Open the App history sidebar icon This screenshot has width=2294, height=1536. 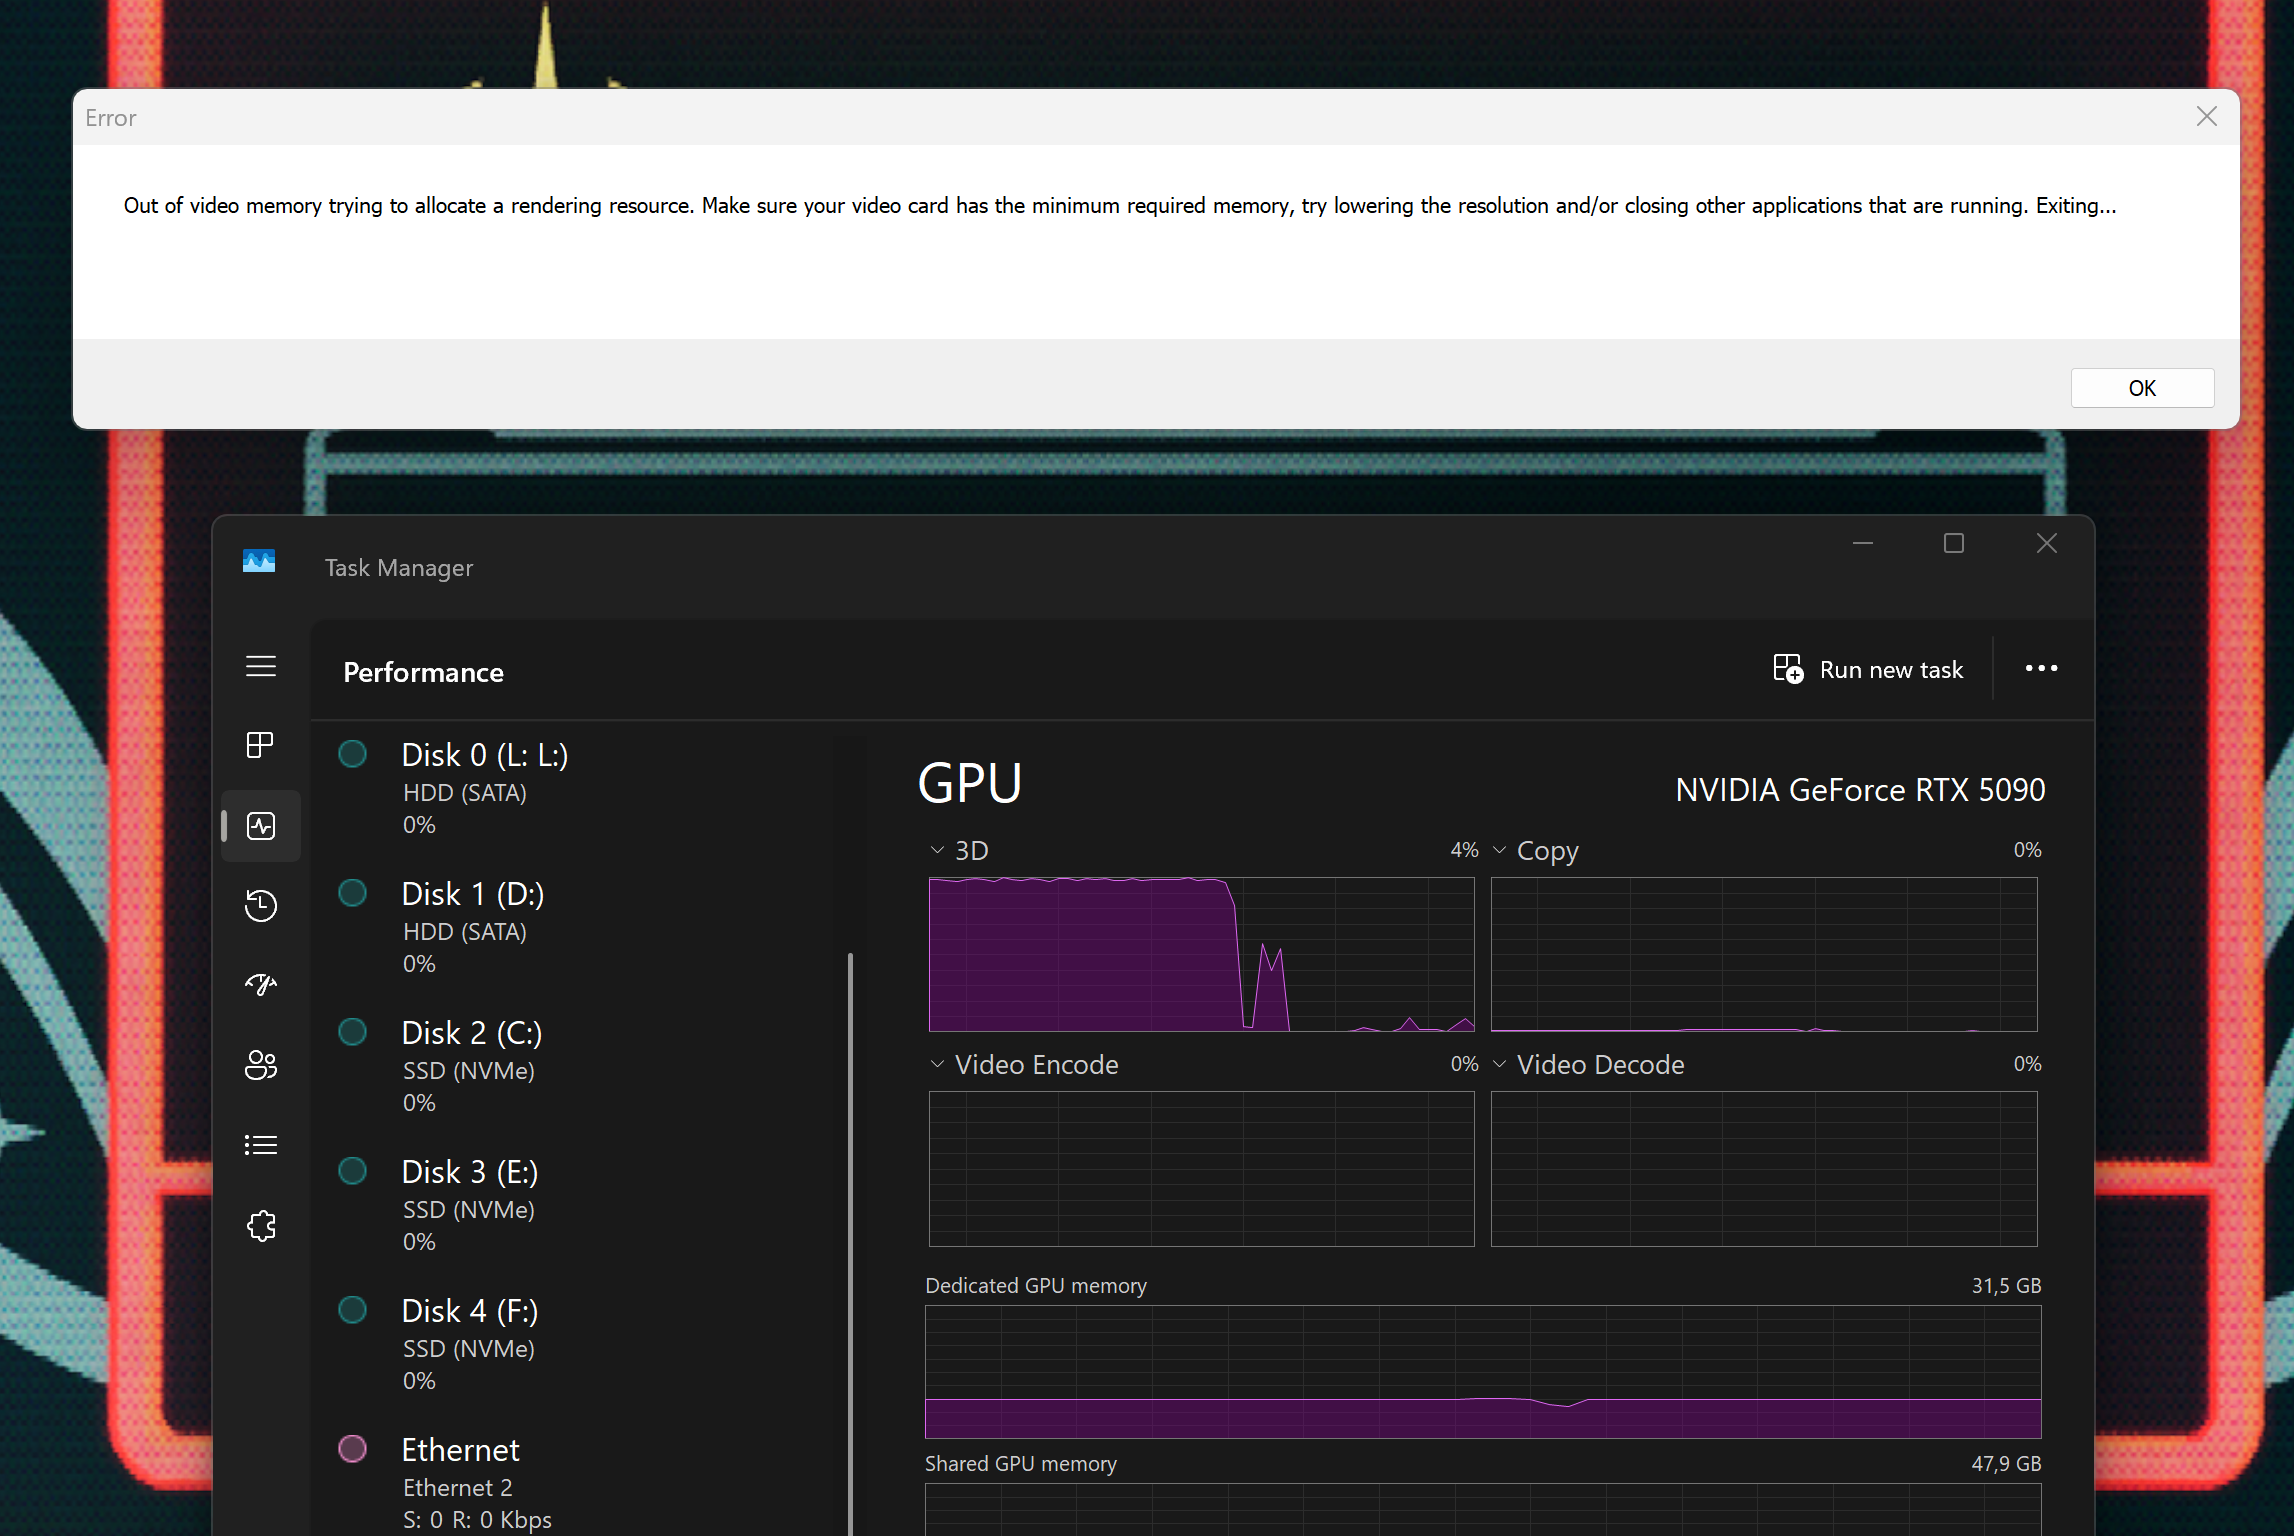(261, 905)
